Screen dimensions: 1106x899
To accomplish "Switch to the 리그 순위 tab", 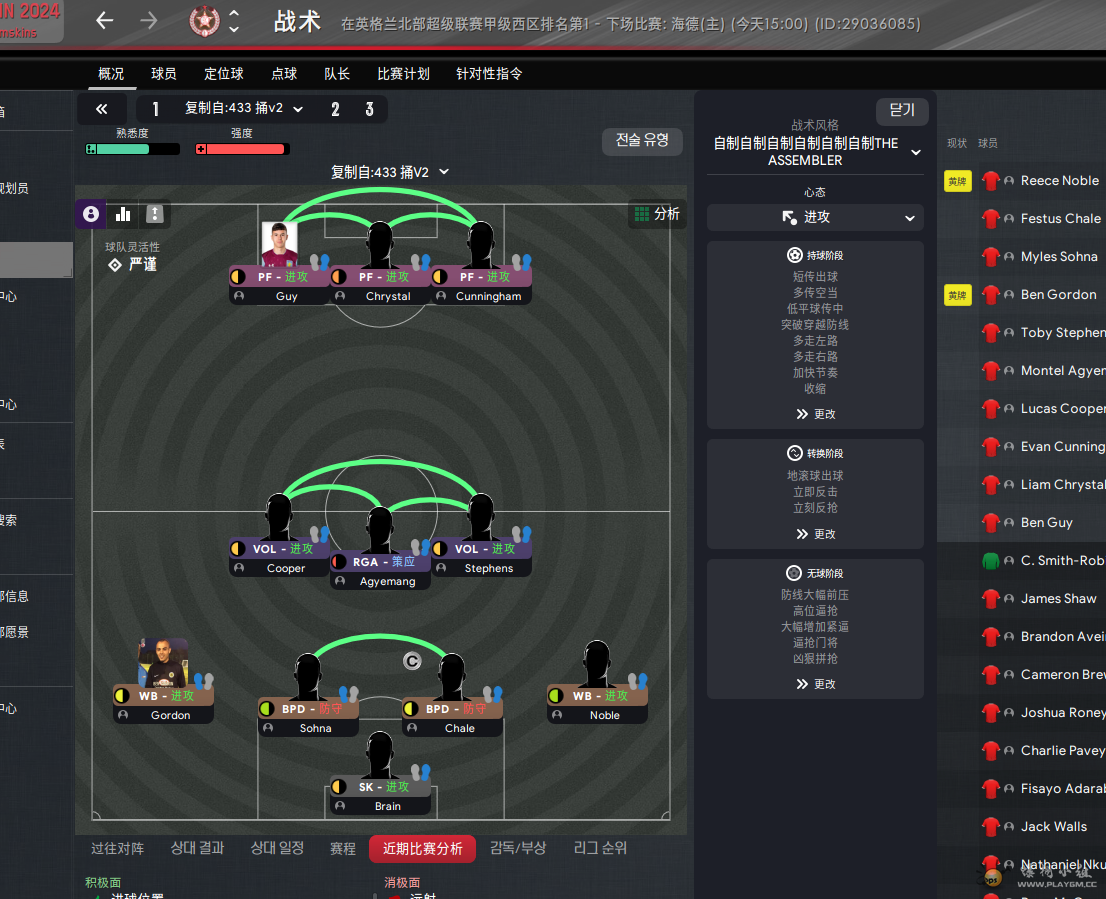I will pos(600,848).
